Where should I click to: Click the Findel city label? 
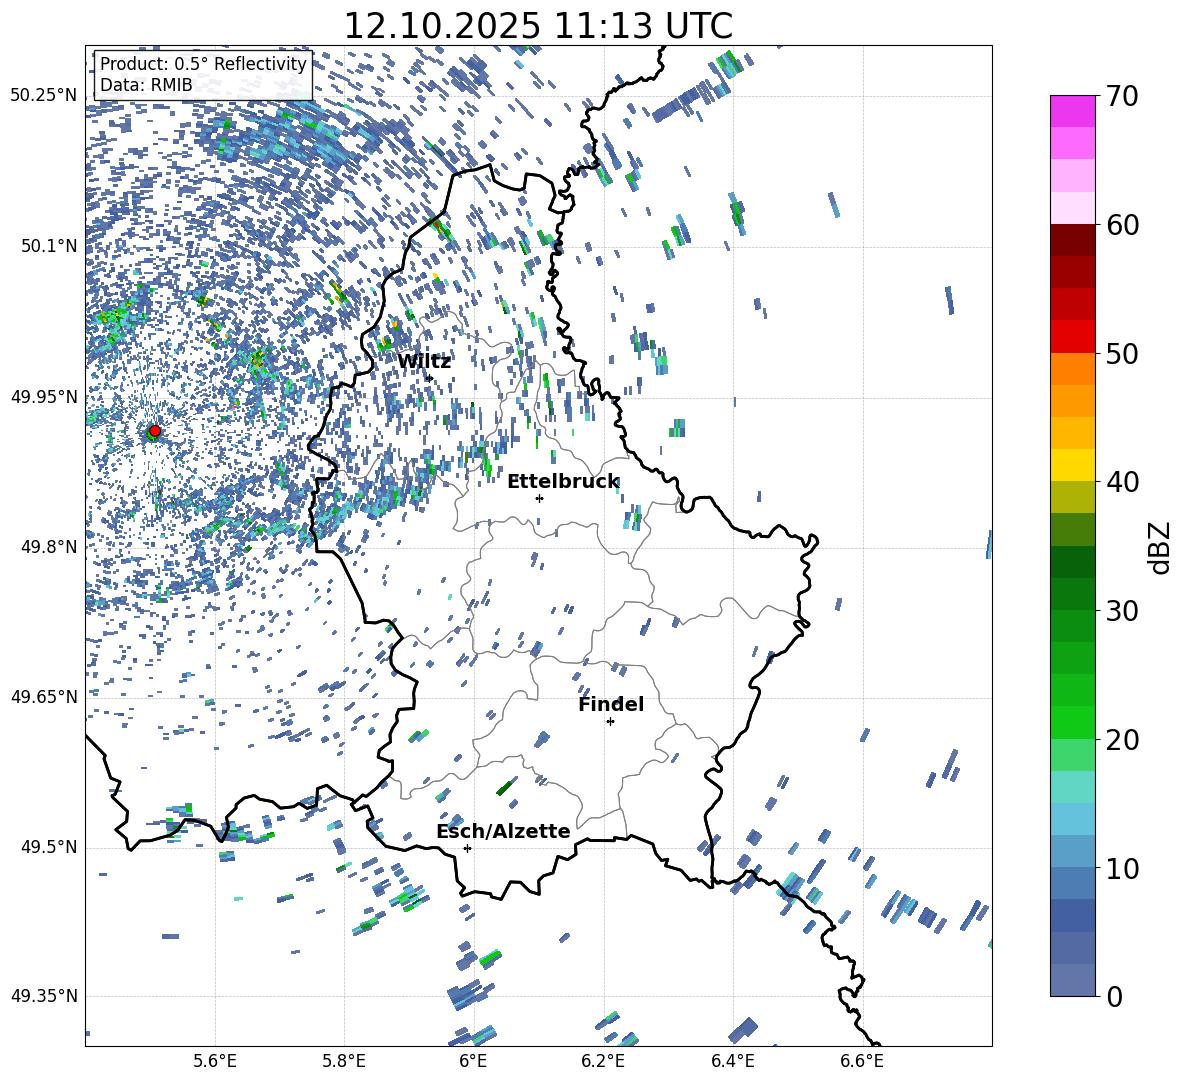pyautogui.click(x=611, y=704)
